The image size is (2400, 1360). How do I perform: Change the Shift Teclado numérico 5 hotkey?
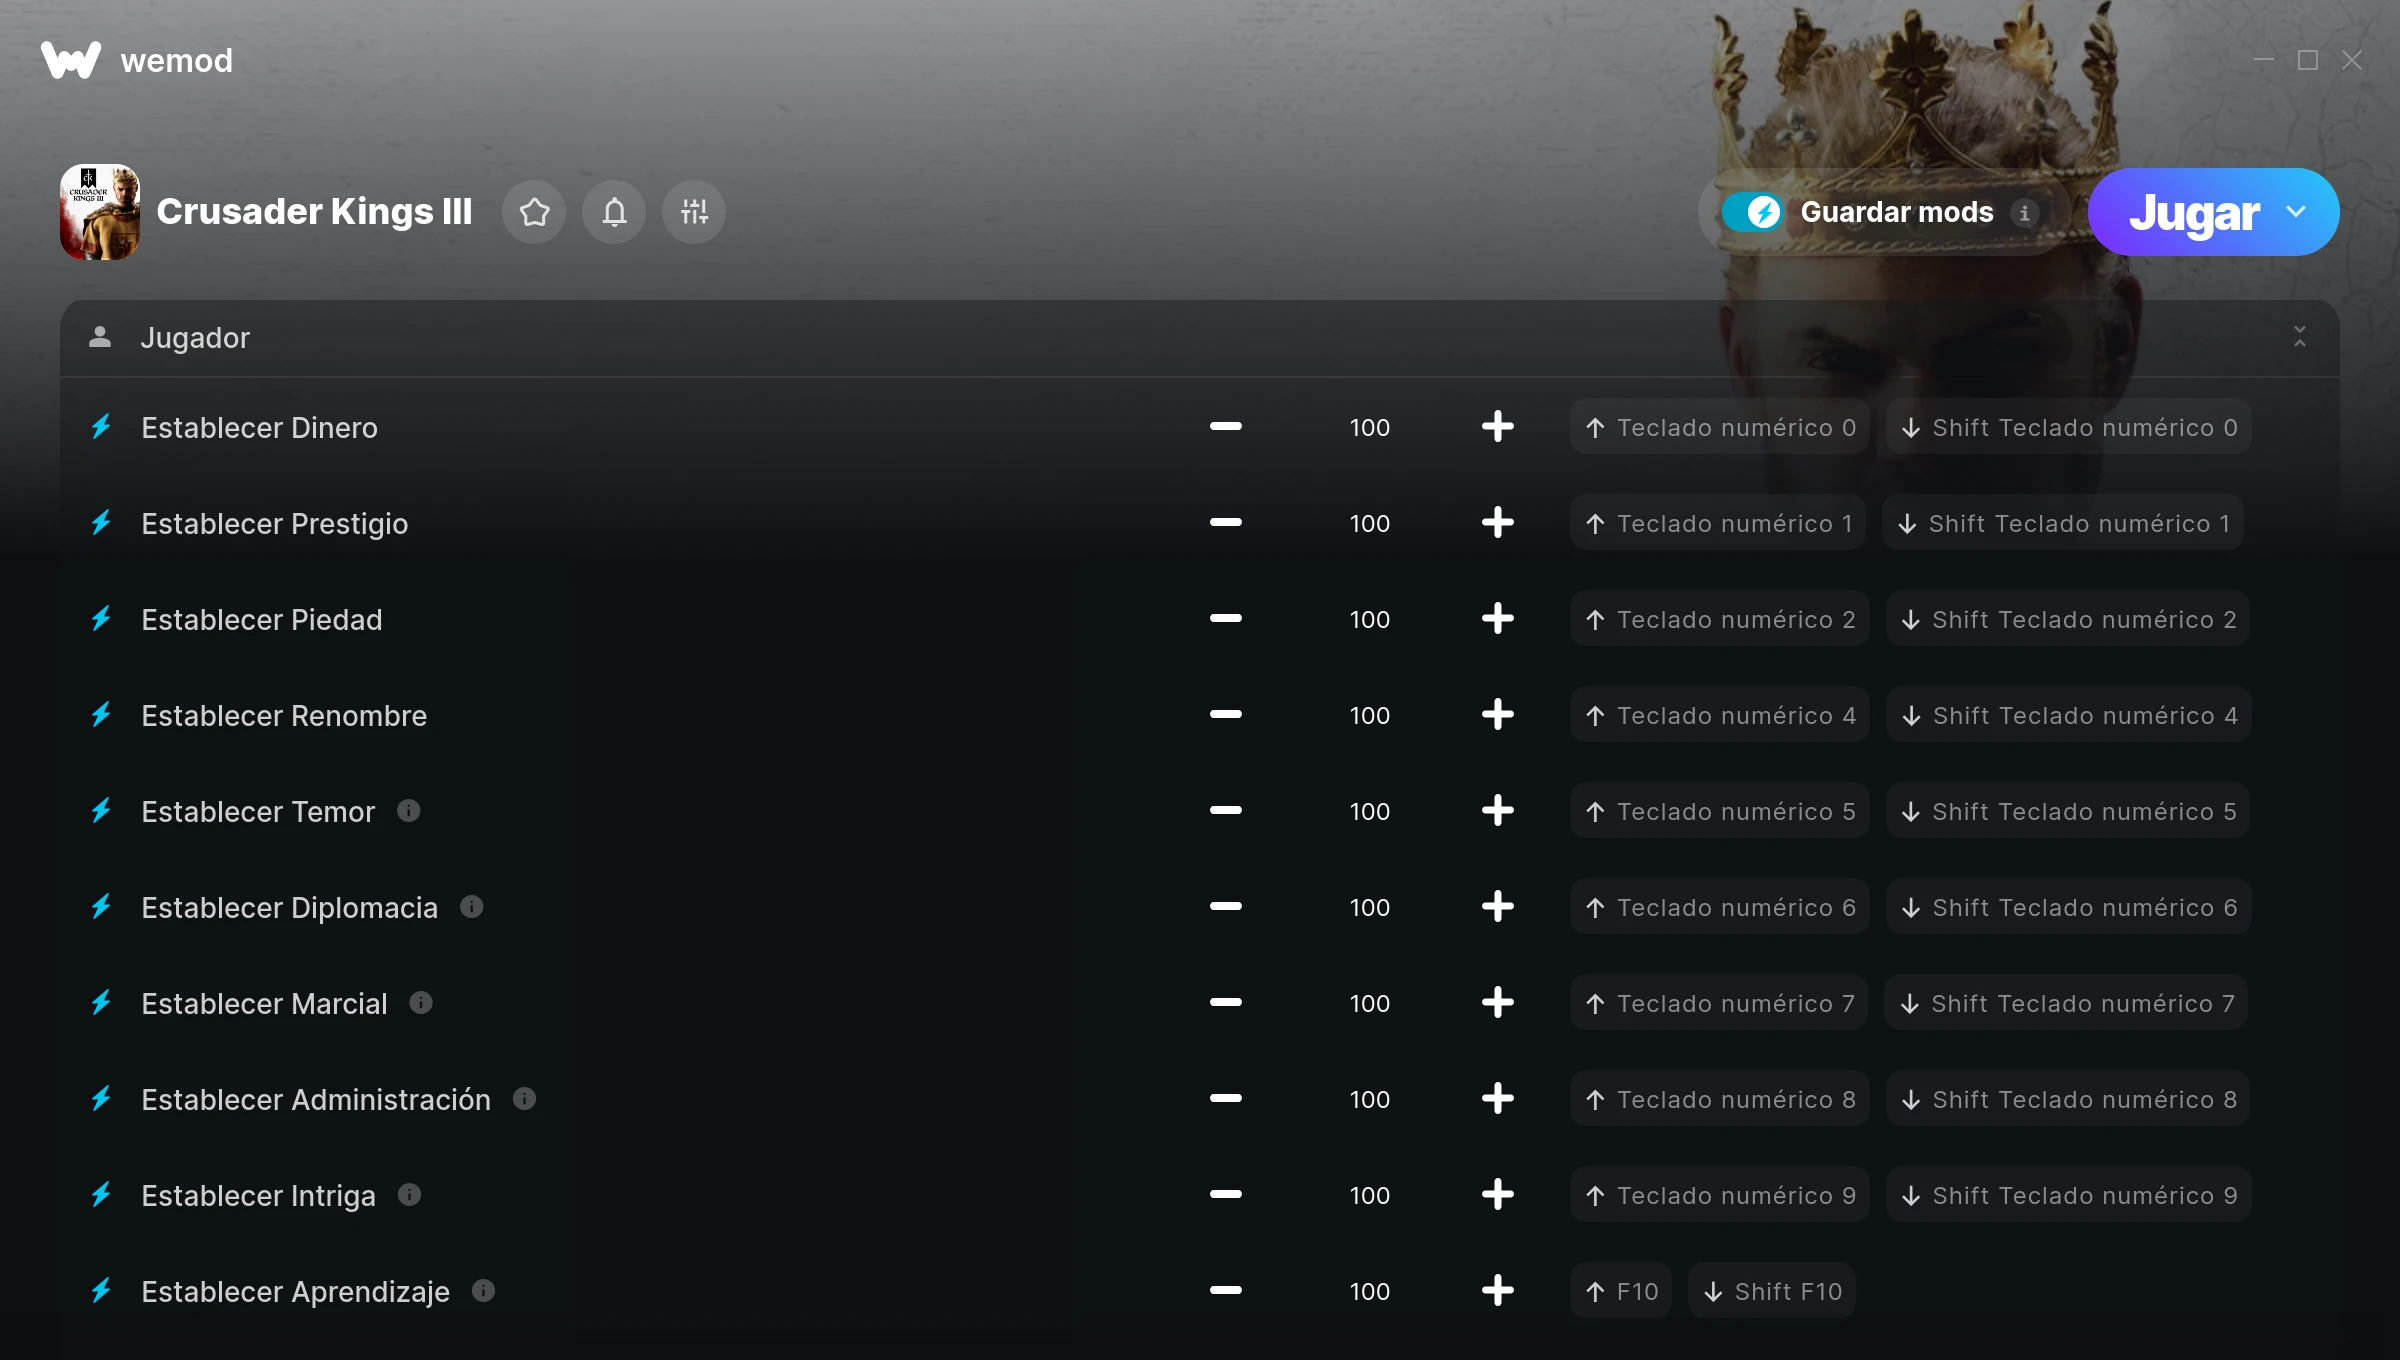click(2068, 811)
